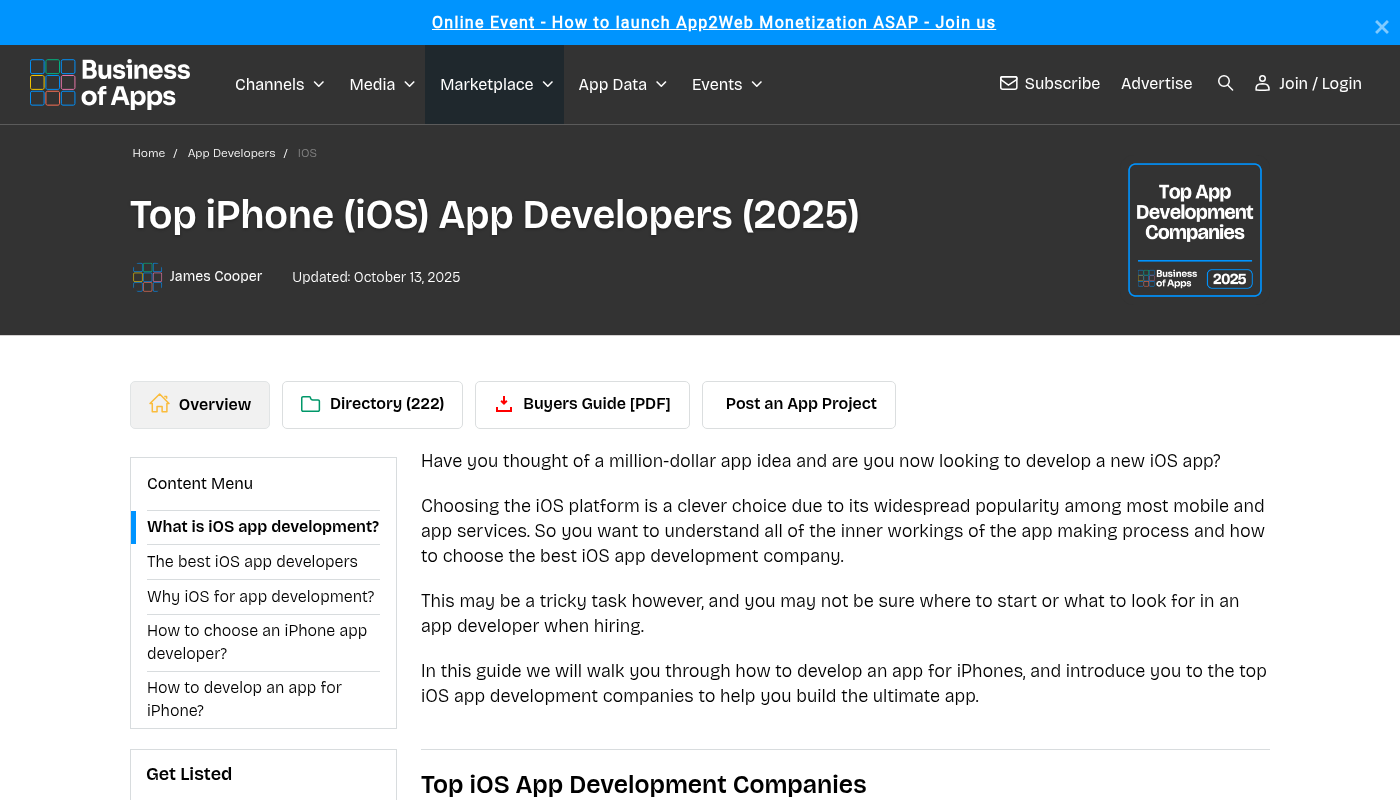Click the Join / Login user icon

tap(1263, 83)
